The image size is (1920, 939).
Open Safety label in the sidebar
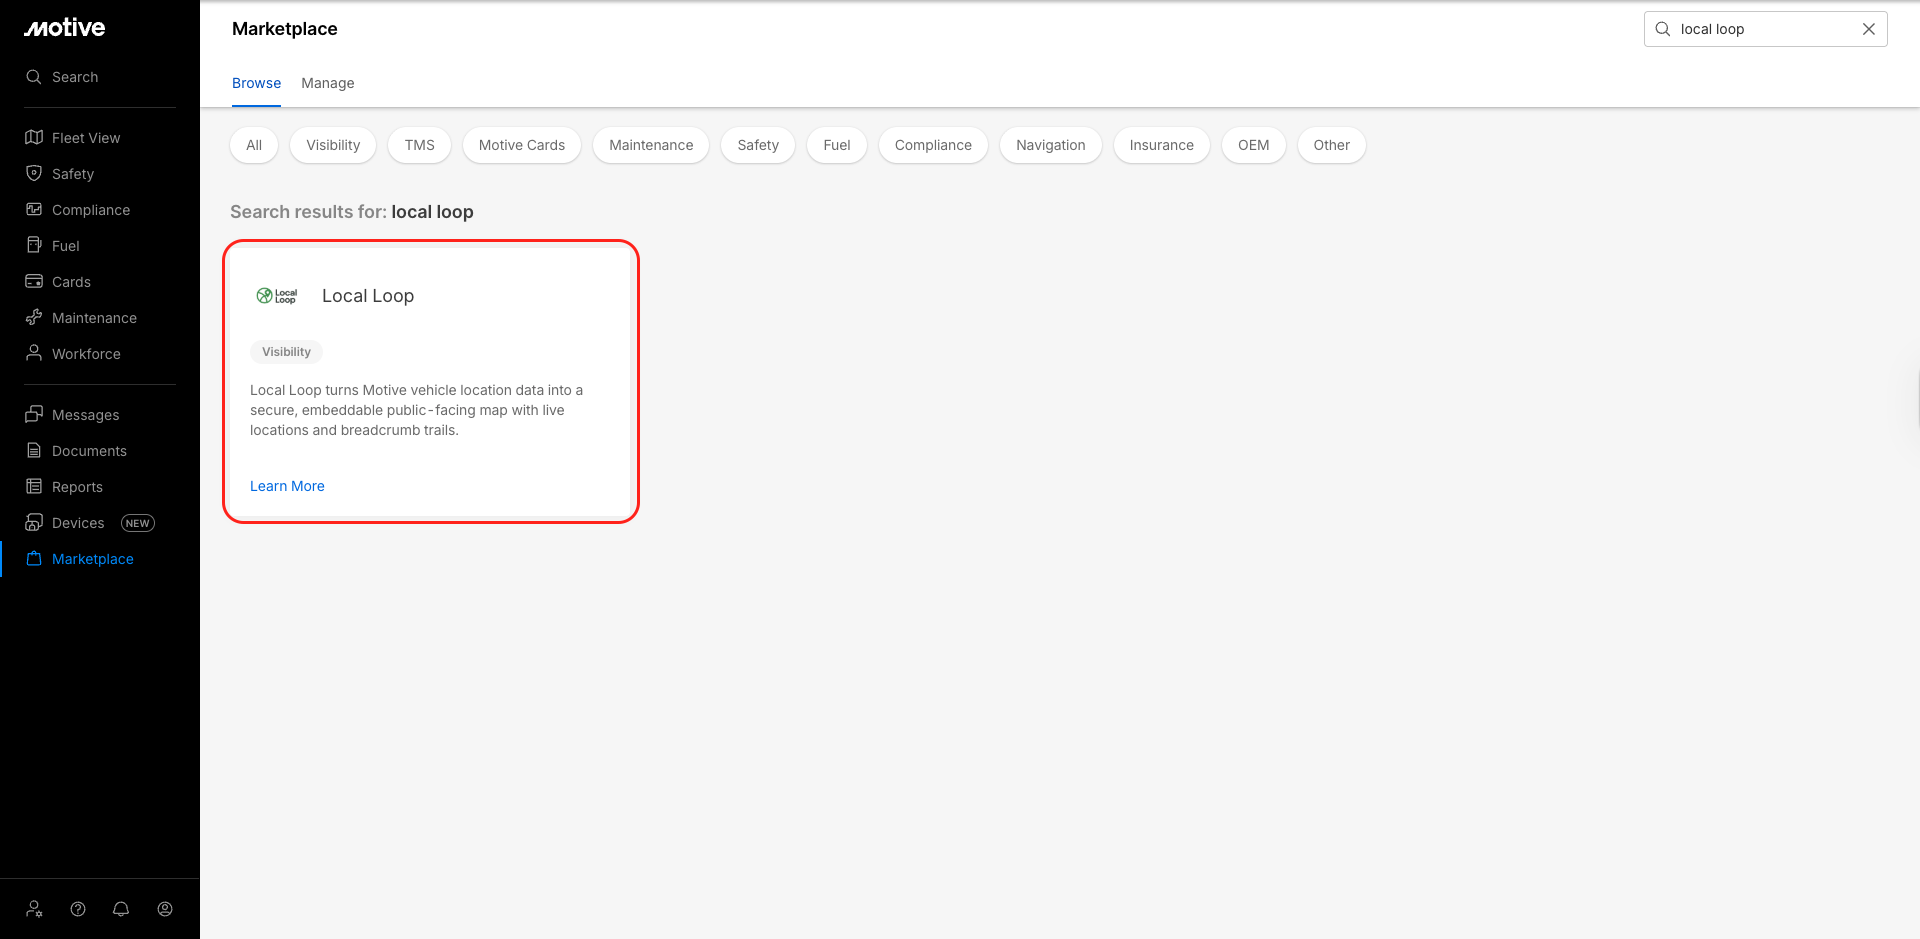pyautogui.click(x=73, y=174)
